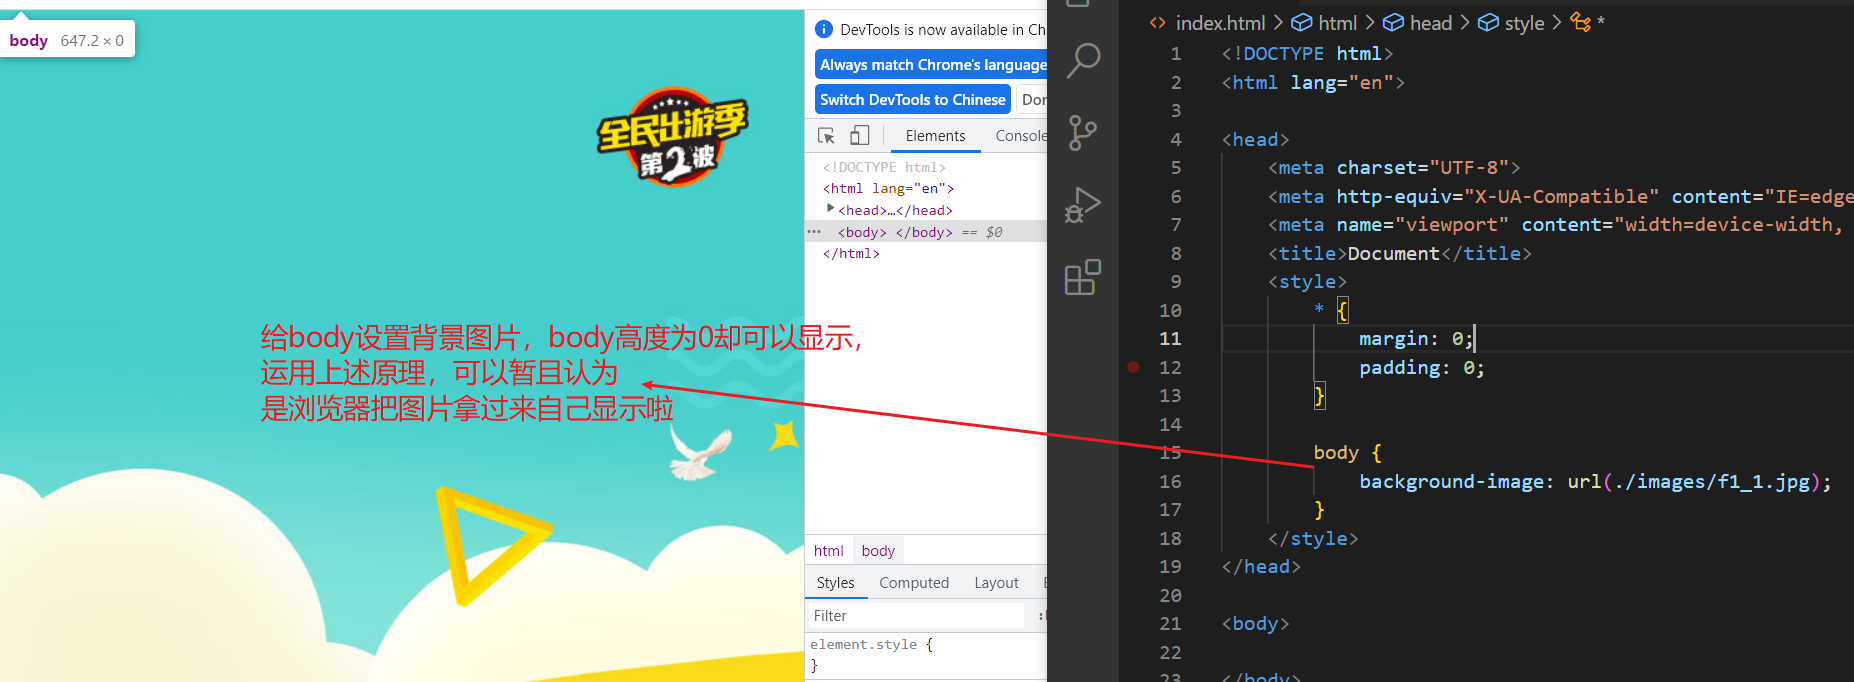Click the style item in editor breadcrumb
Viewport: 1854px width, 682px height.
point(1511,23)
